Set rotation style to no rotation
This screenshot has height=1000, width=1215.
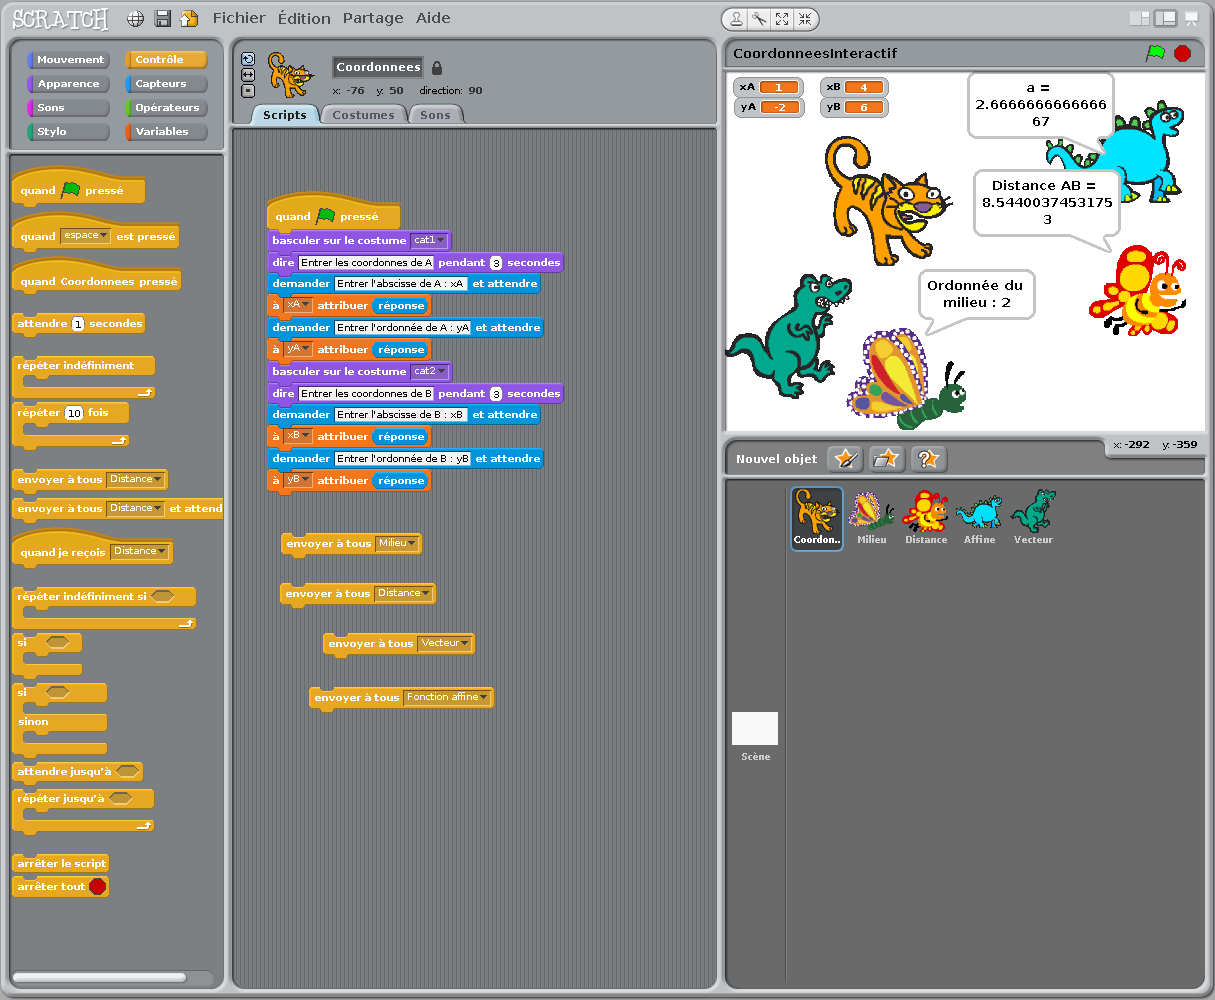coord(248,91)
